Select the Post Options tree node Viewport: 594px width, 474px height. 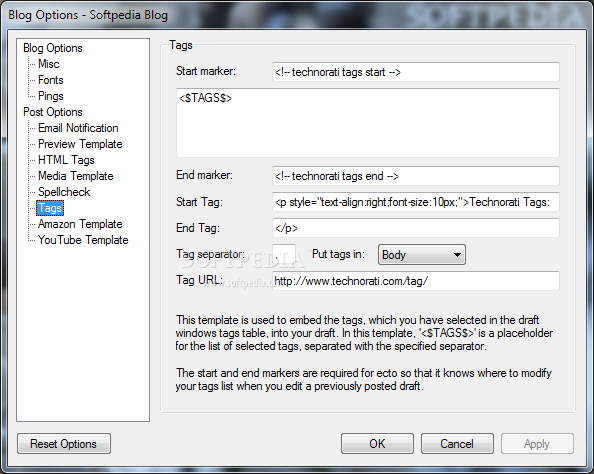click(53, 112)
